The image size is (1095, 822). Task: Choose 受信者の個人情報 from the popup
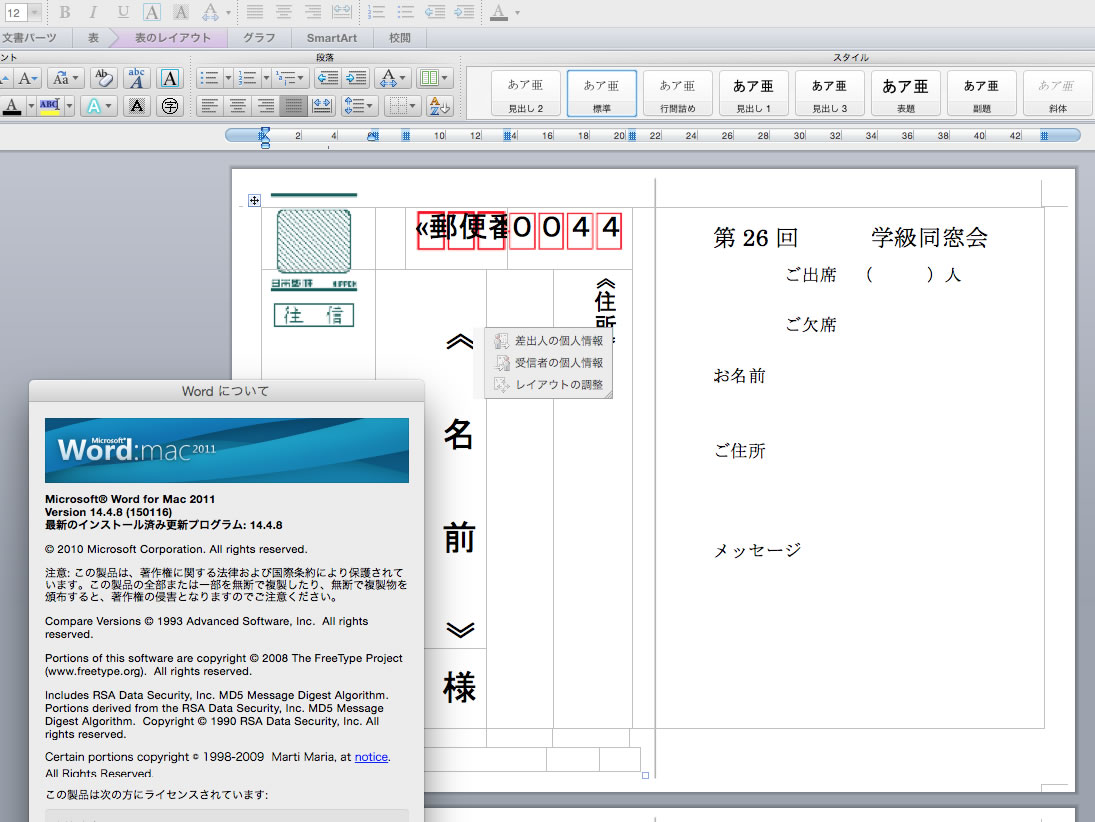549,363
